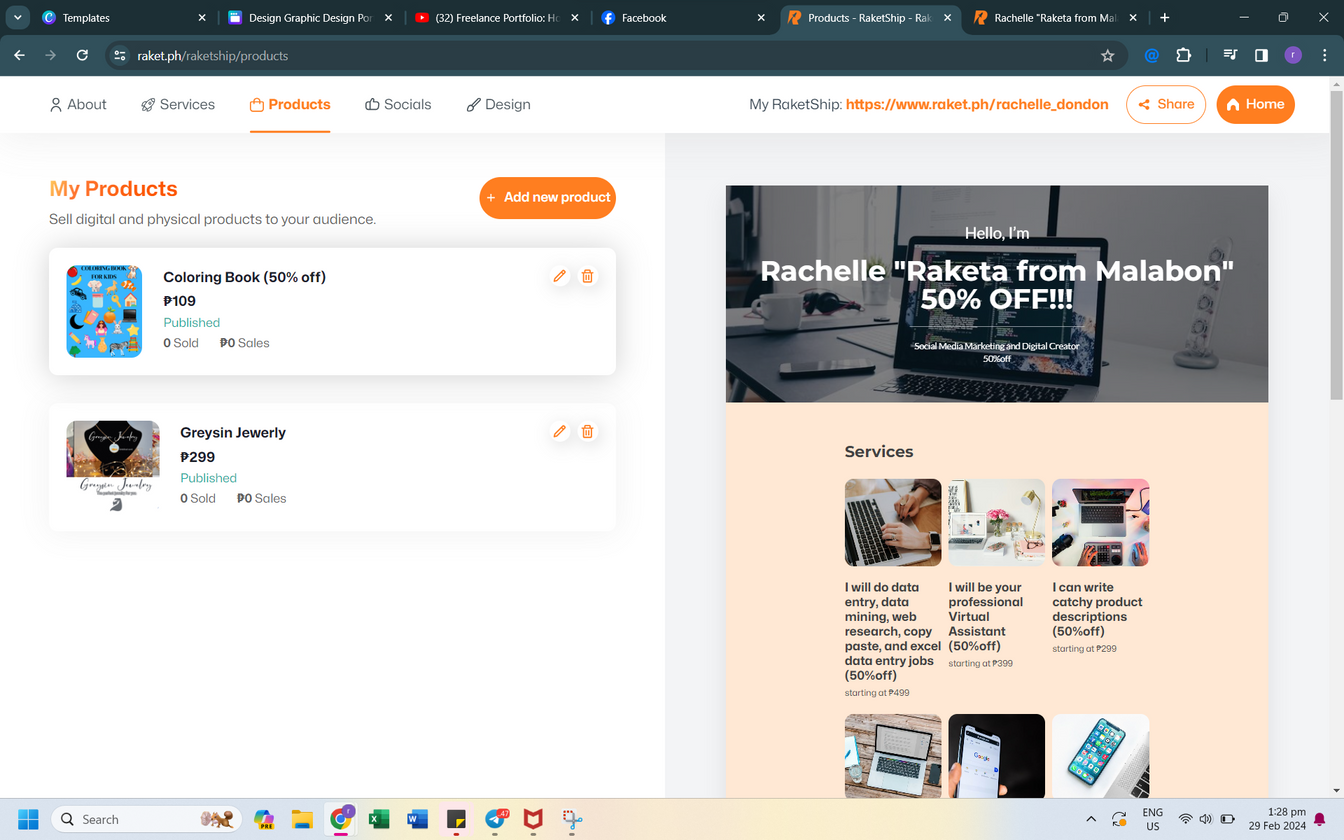Open the About tab
Viewport: 1344px width, 840px height.
[78, 104]
